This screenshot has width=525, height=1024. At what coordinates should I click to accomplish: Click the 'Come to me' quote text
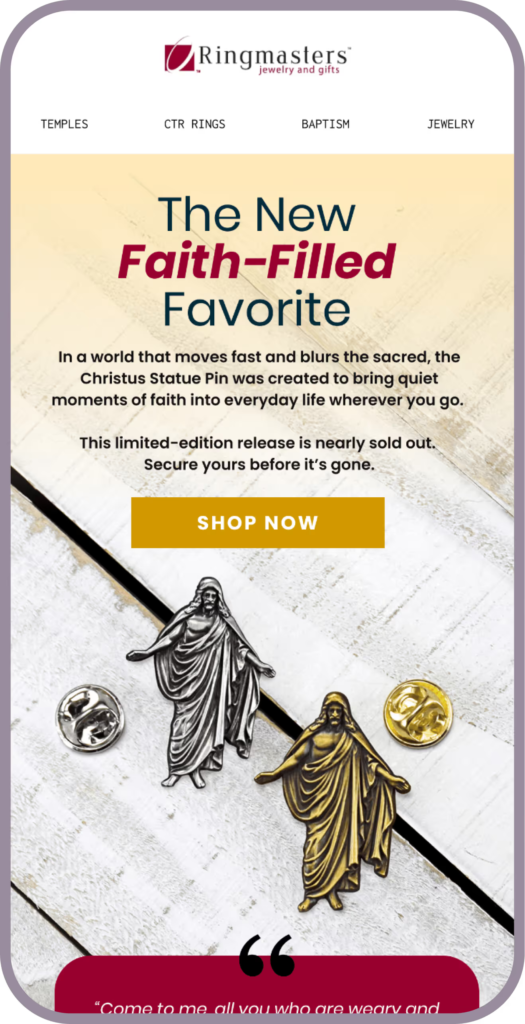(266, 1007)
